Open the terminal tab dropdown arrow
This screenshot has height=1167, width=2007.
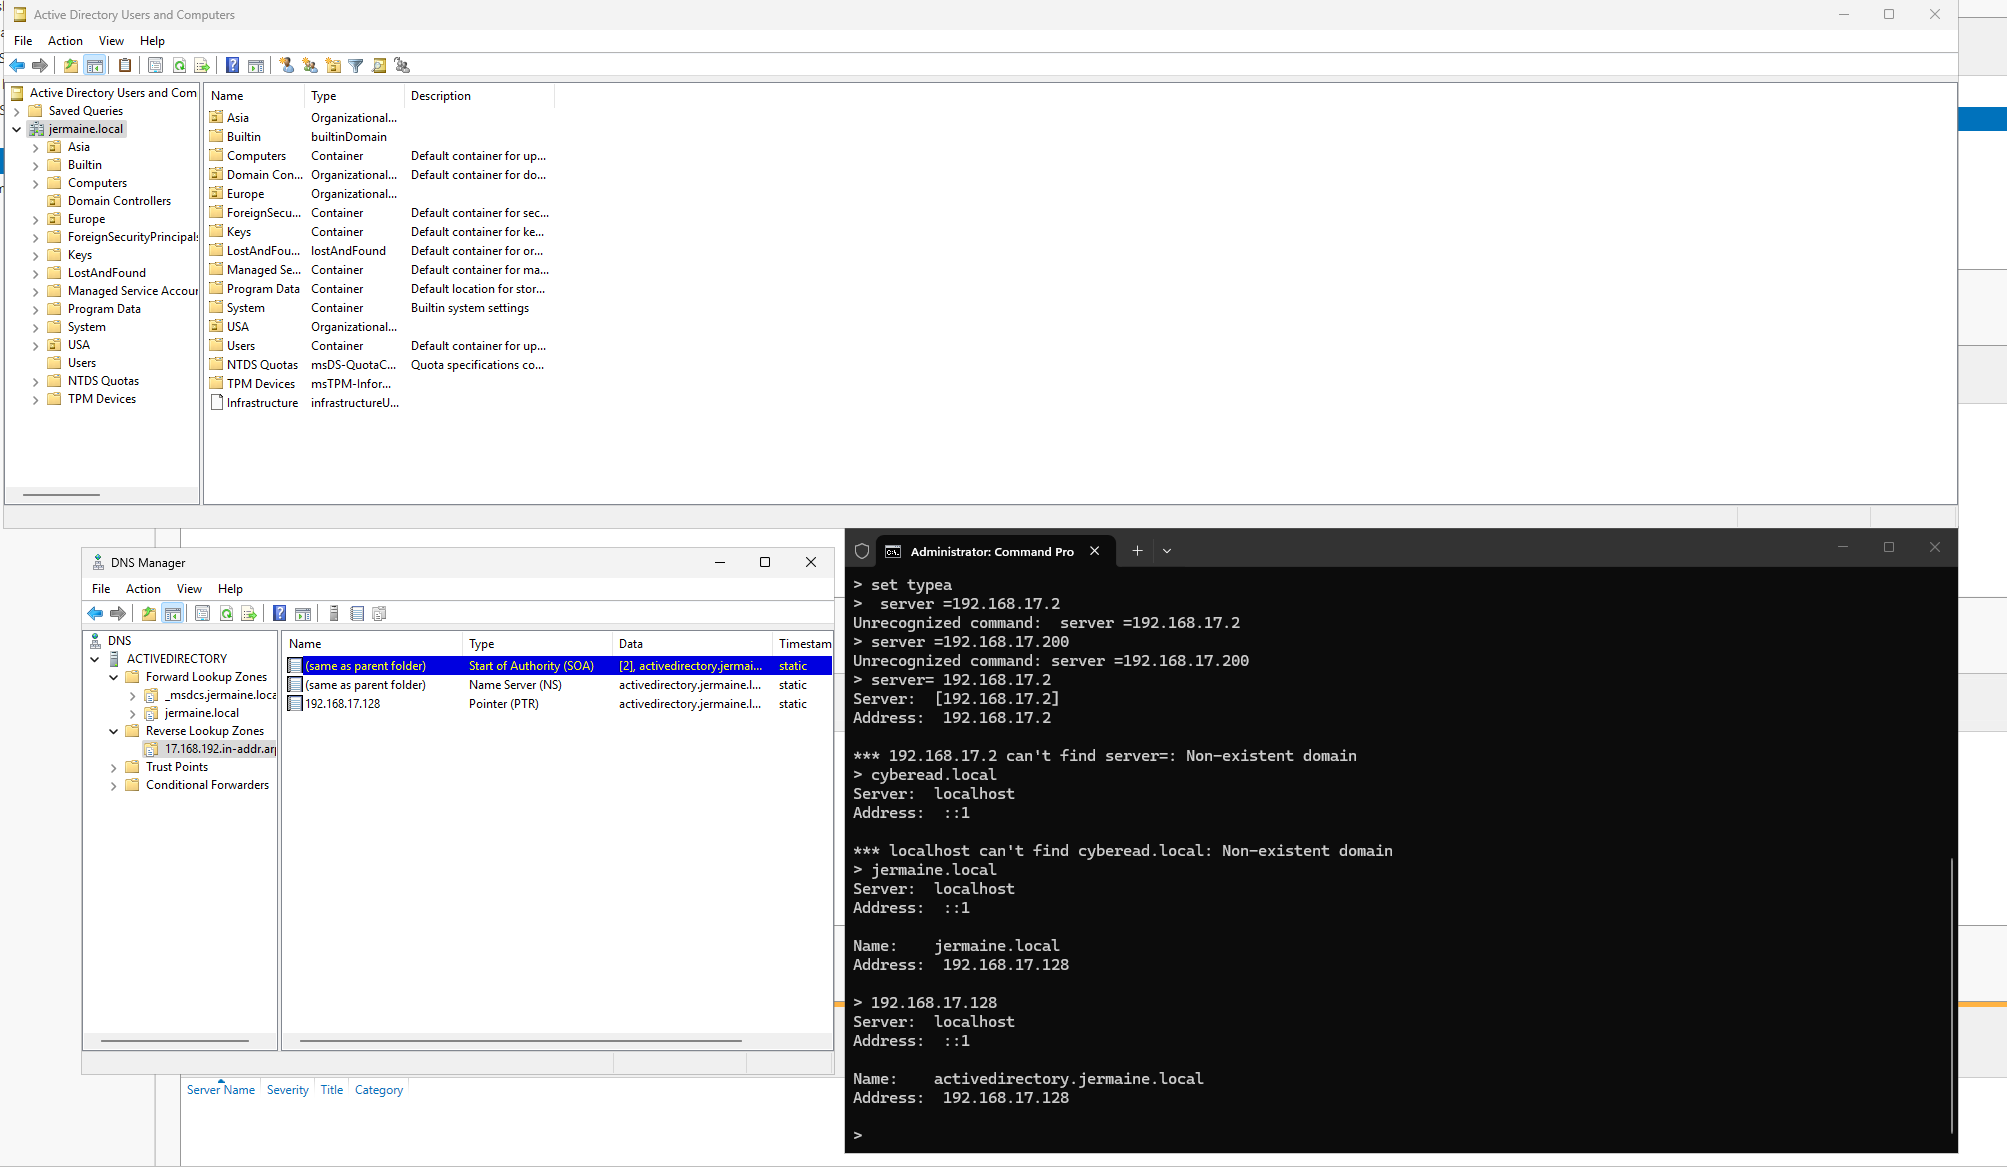tap(1167, 551)
